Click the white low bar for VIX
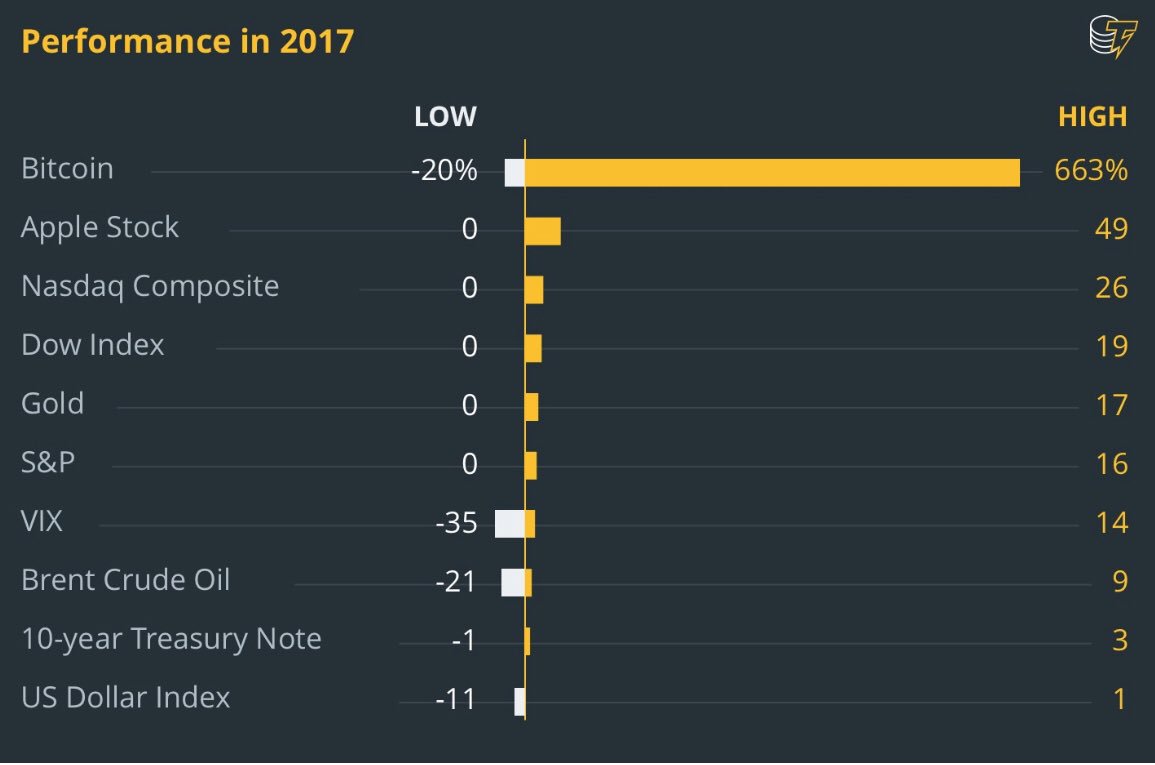This screenshot has height=765, width=1155. point(509,524)
